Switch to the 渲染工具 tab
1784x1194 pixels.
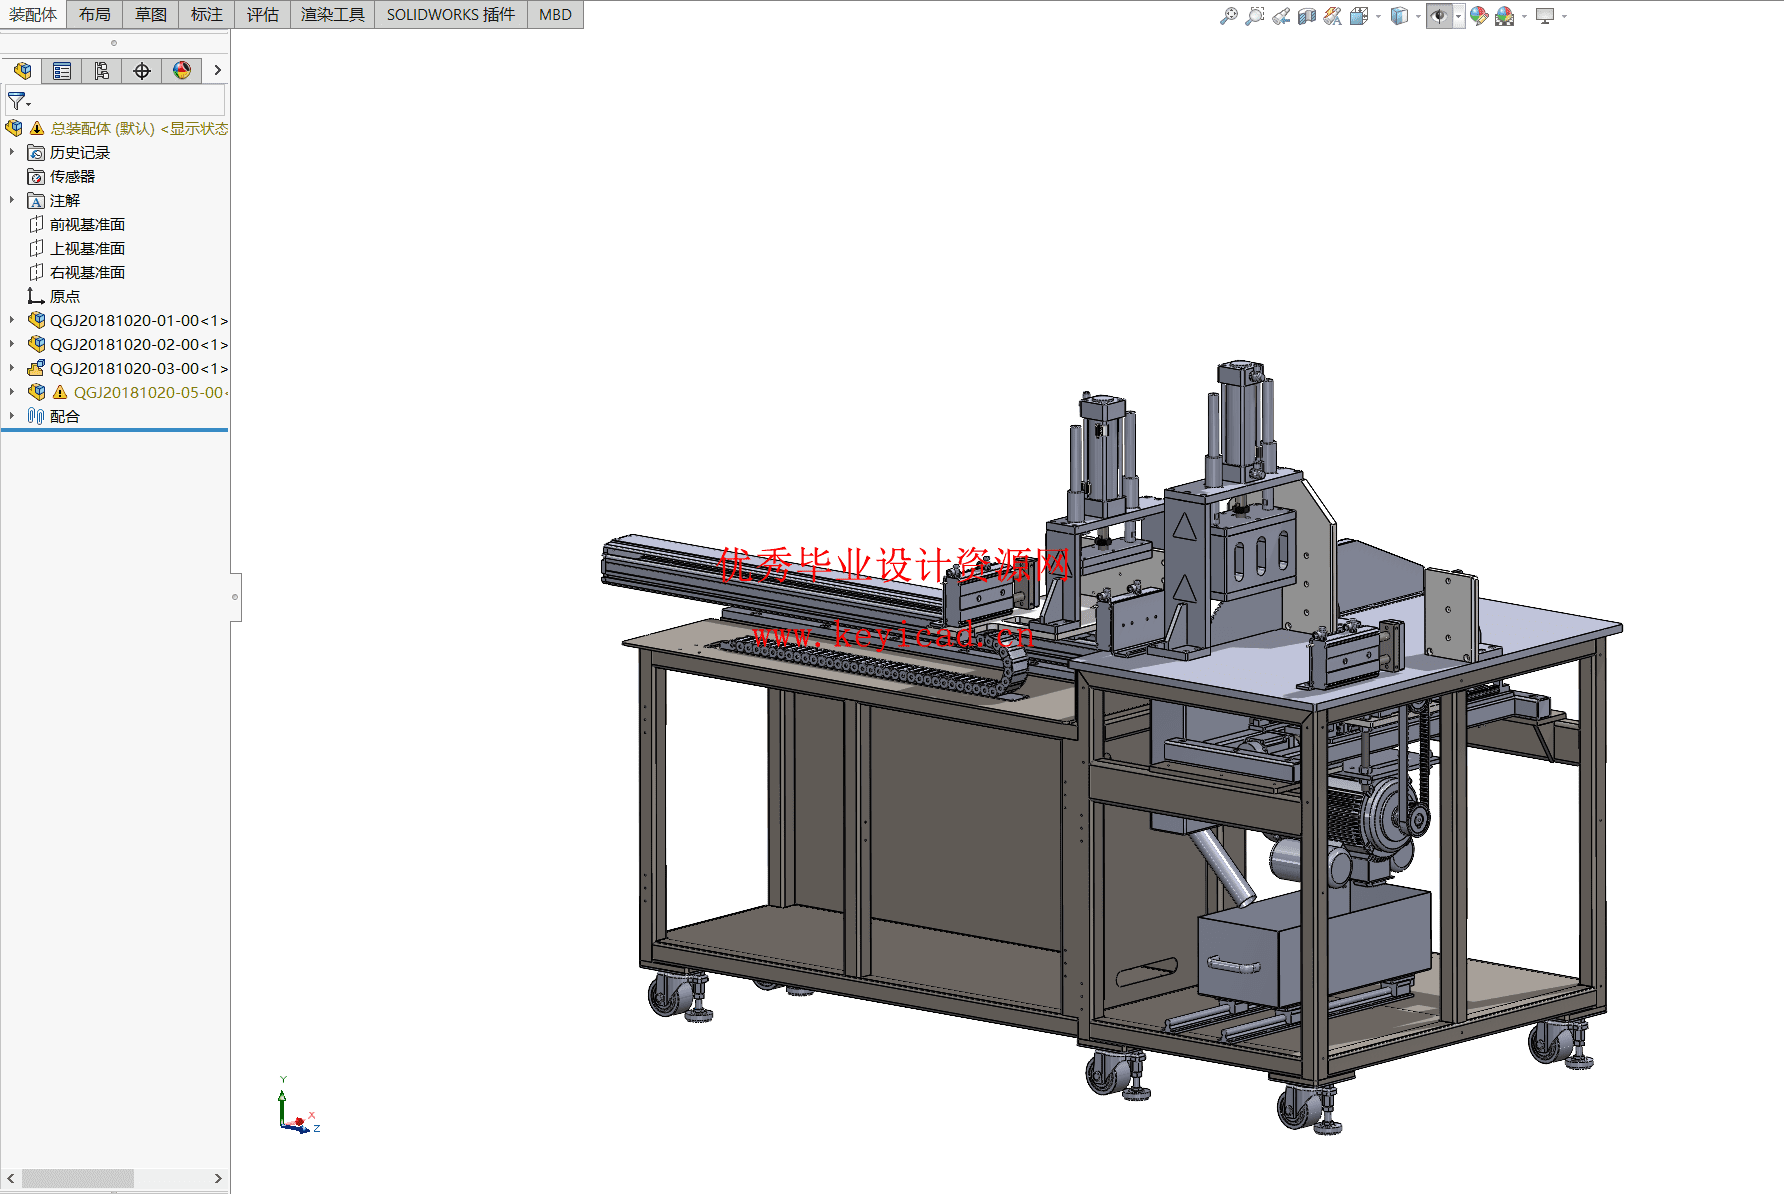[x=333, y=14]
